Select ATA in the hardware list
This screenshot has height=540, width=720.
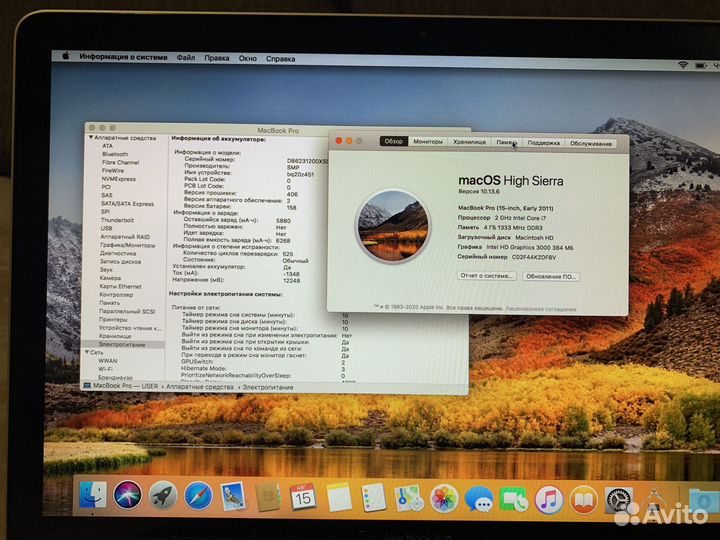(x=107, y=146)
